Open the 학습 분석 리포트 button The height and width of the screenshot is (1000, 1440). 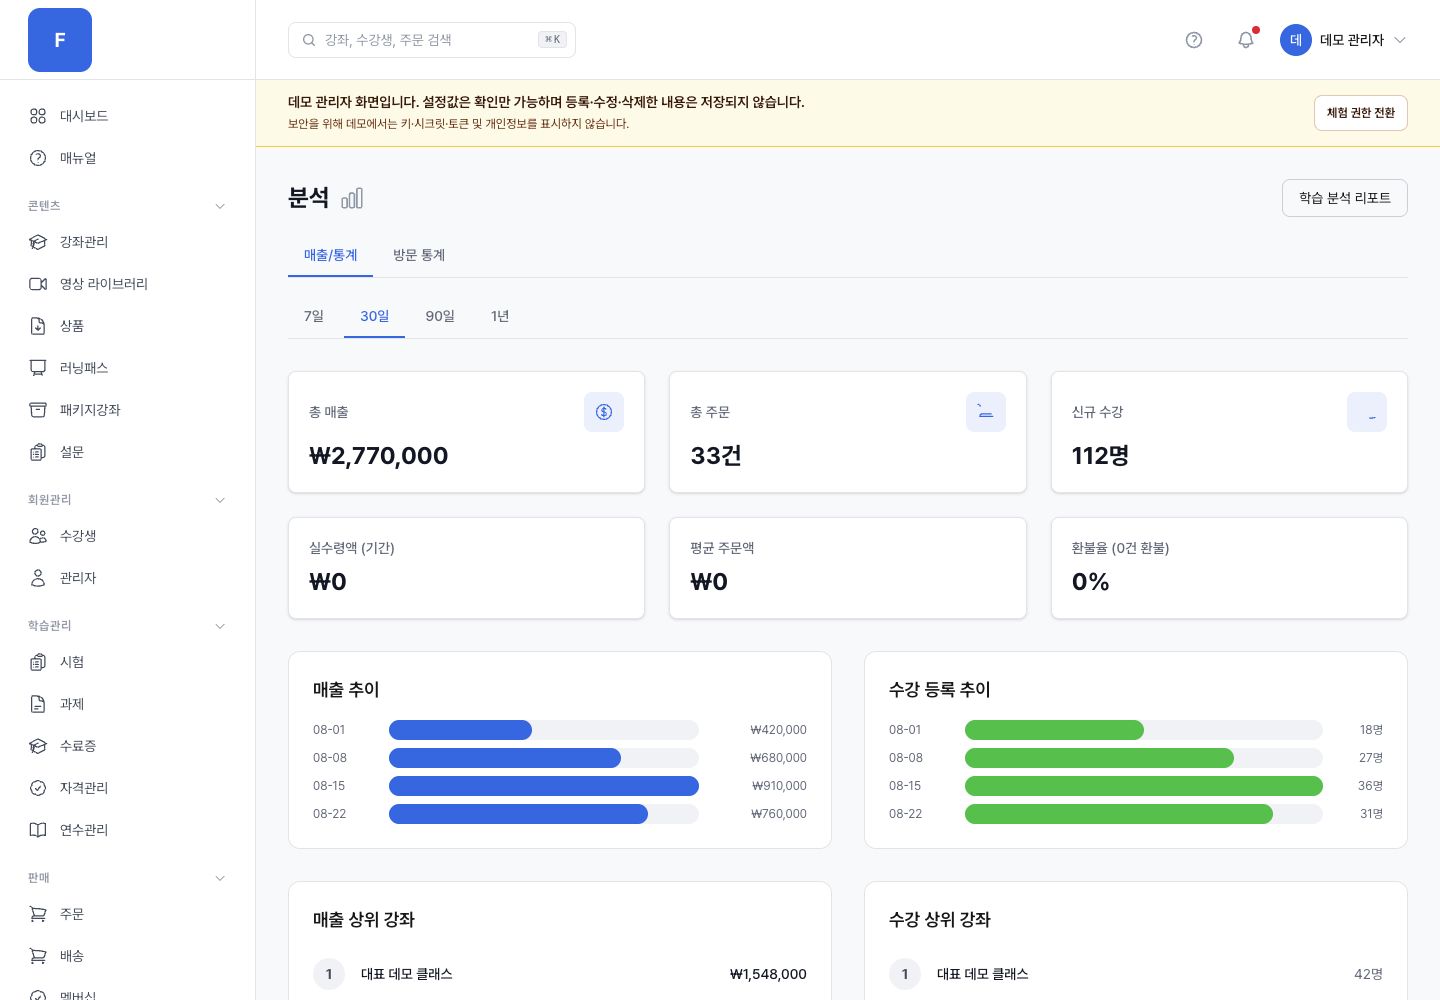(1345, 198)
